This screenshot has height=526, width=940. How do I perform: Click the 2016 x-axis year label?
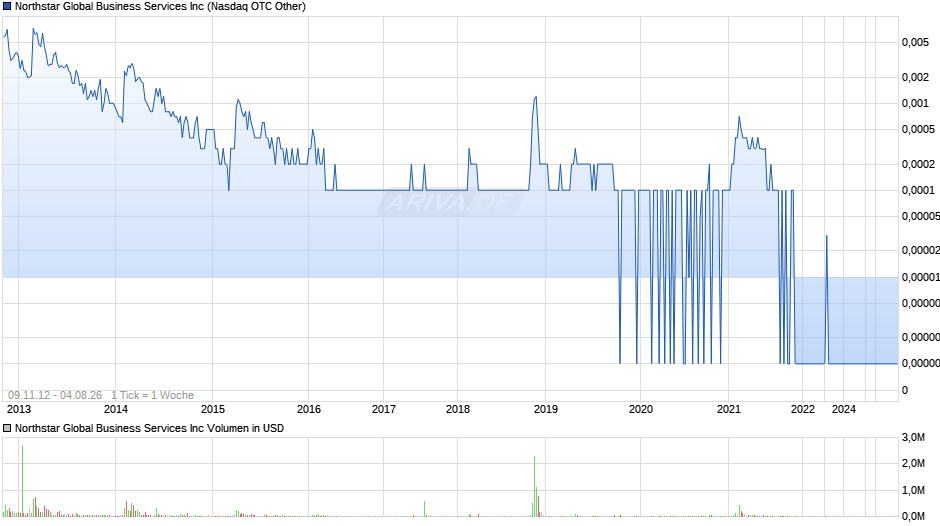pyautogui.click(x=309, y=409)
